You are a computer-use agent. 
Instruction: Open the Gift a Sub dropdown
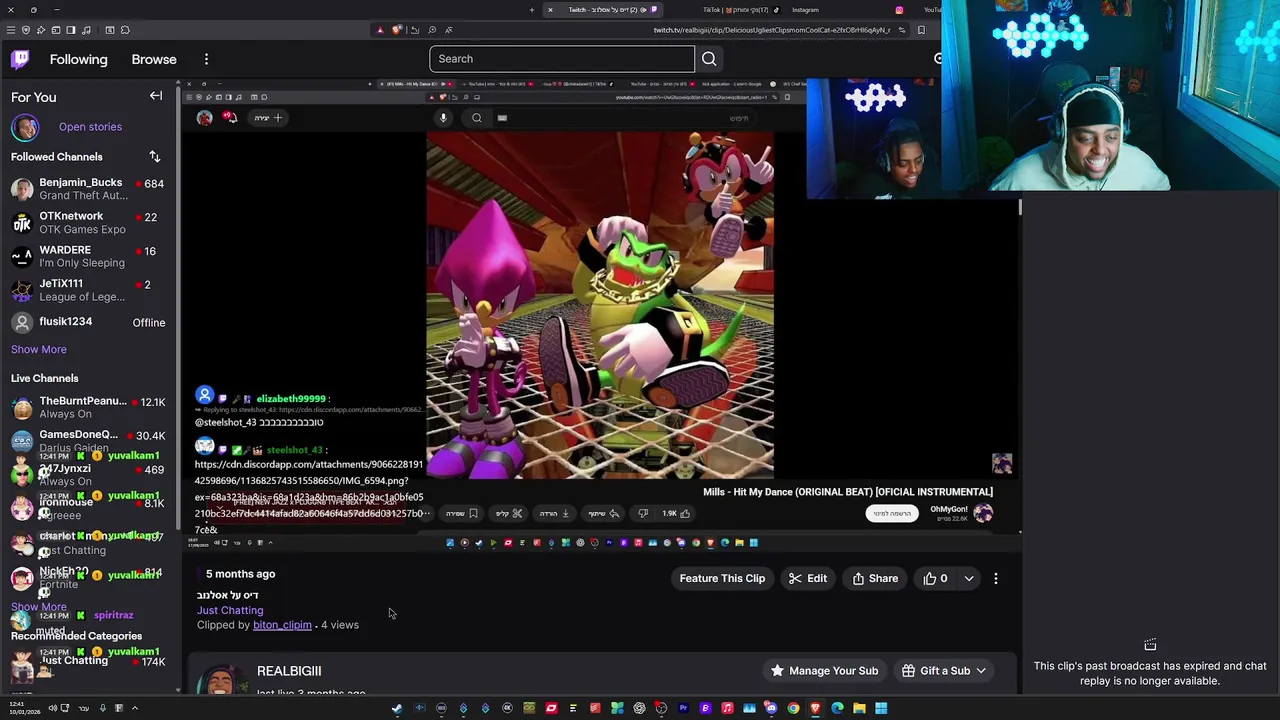point(944,671)
